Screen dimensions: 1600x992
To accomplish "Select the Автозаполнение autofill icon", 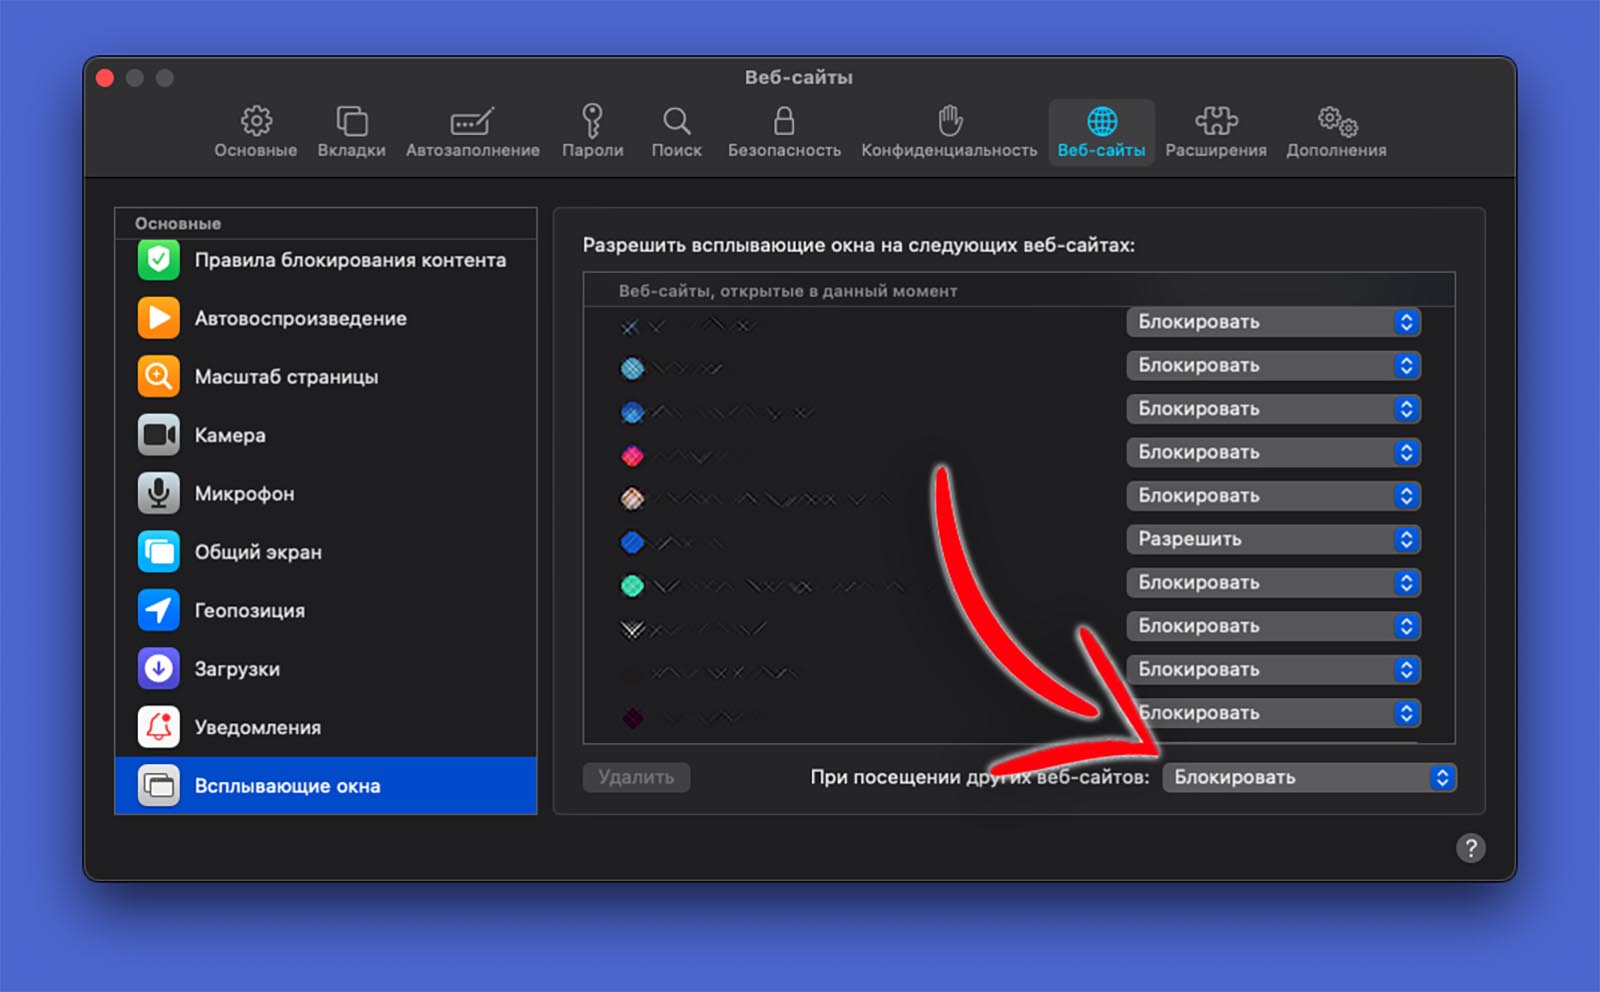I will point(472,122).
